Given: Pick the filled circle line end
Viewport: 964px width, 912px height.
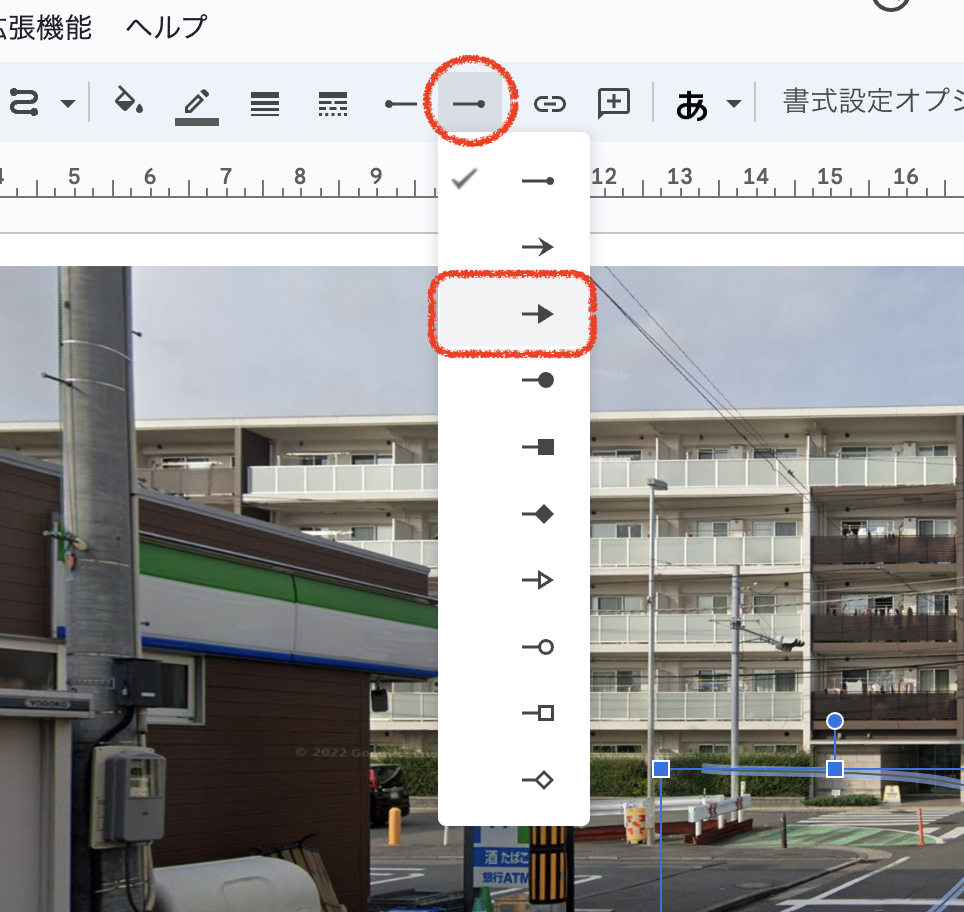Looking at the screenshot, I should [x=538, y=380].
